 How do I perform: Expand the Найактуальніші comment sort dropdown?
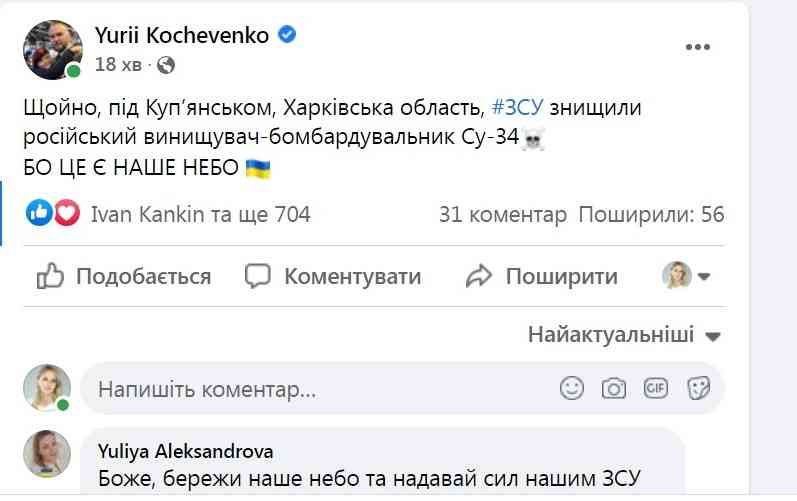pos(624,335)
